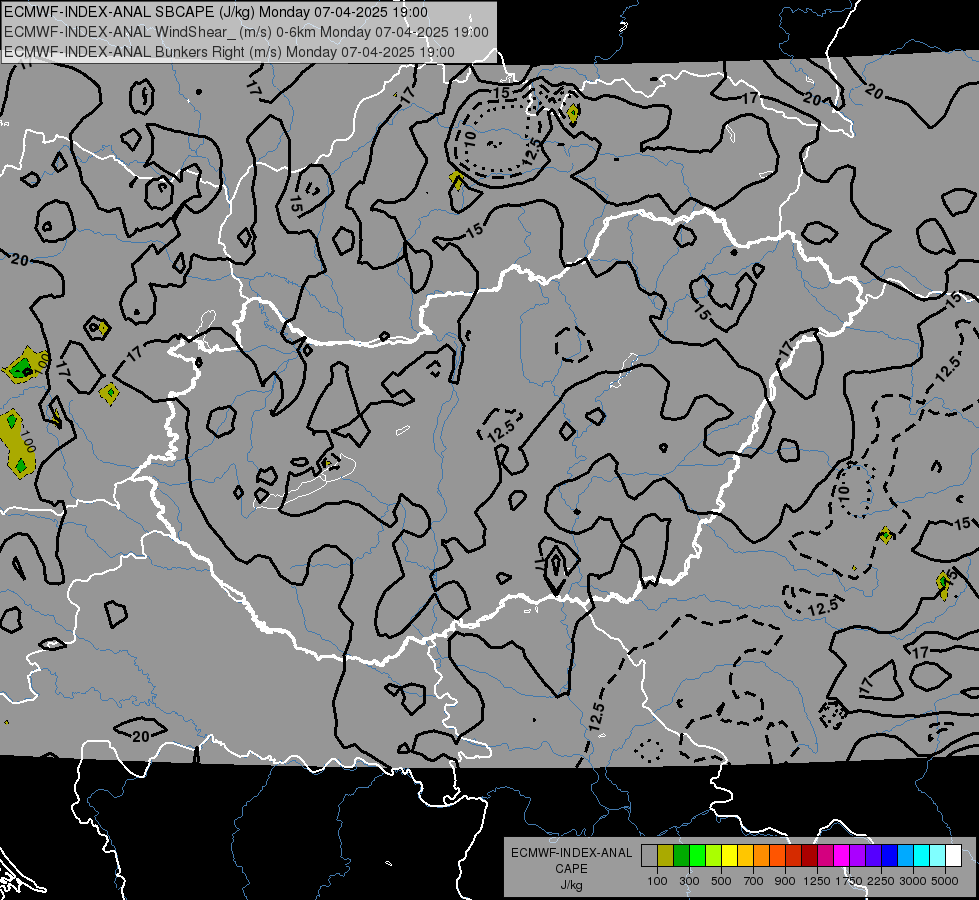The image size is (979, 900).
Task: Pick the violet swatch just before the 2250 tick
Action: point(873,856)
